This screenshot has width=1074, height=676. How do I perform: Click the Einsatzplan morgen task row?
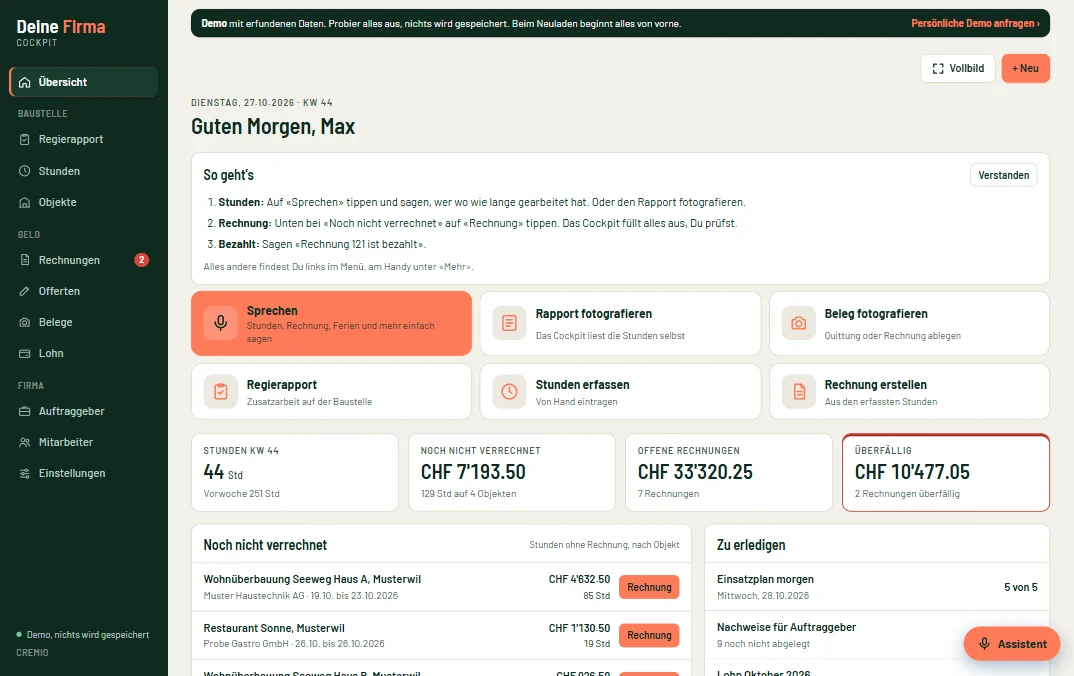click(877, 587)
